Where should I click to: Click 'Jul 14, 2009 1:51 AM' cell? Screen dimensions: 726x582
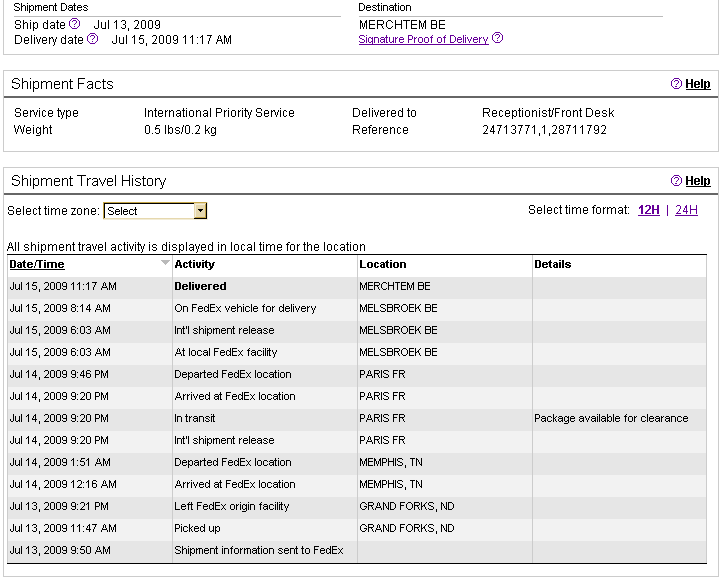click(60, 462)
